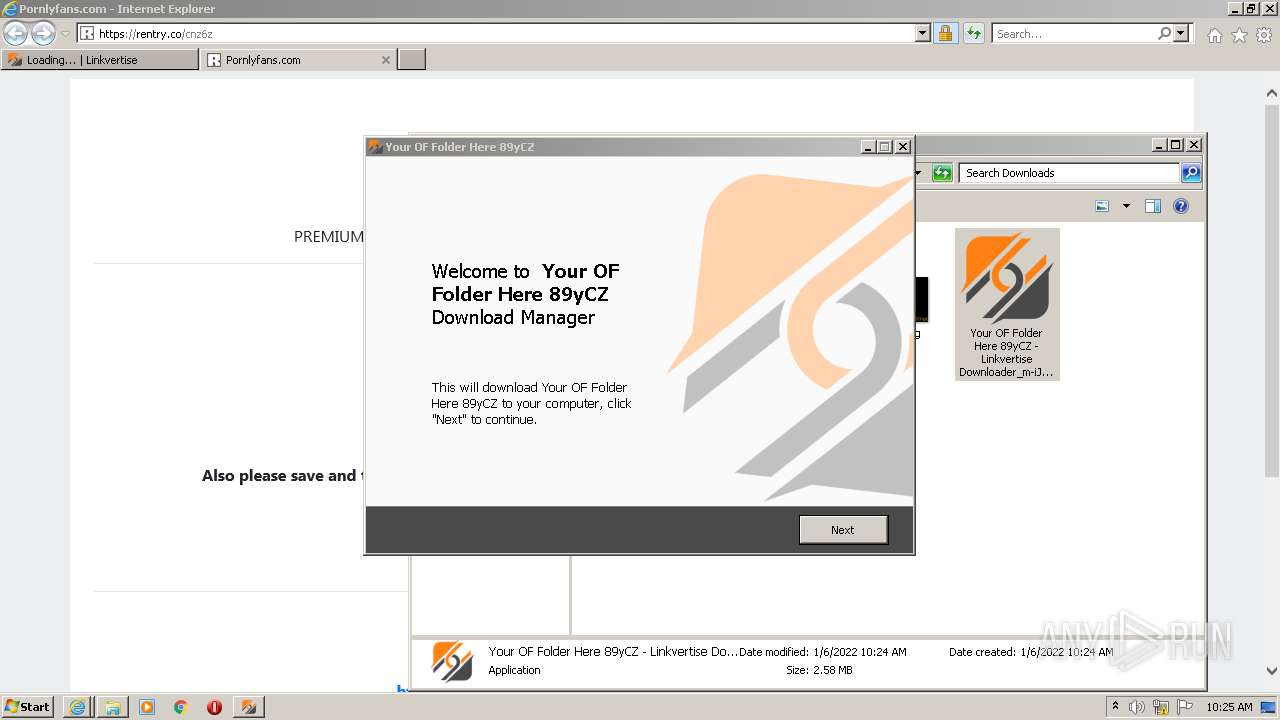Click the search magnifier icon in IE

tap(1165, 33)
